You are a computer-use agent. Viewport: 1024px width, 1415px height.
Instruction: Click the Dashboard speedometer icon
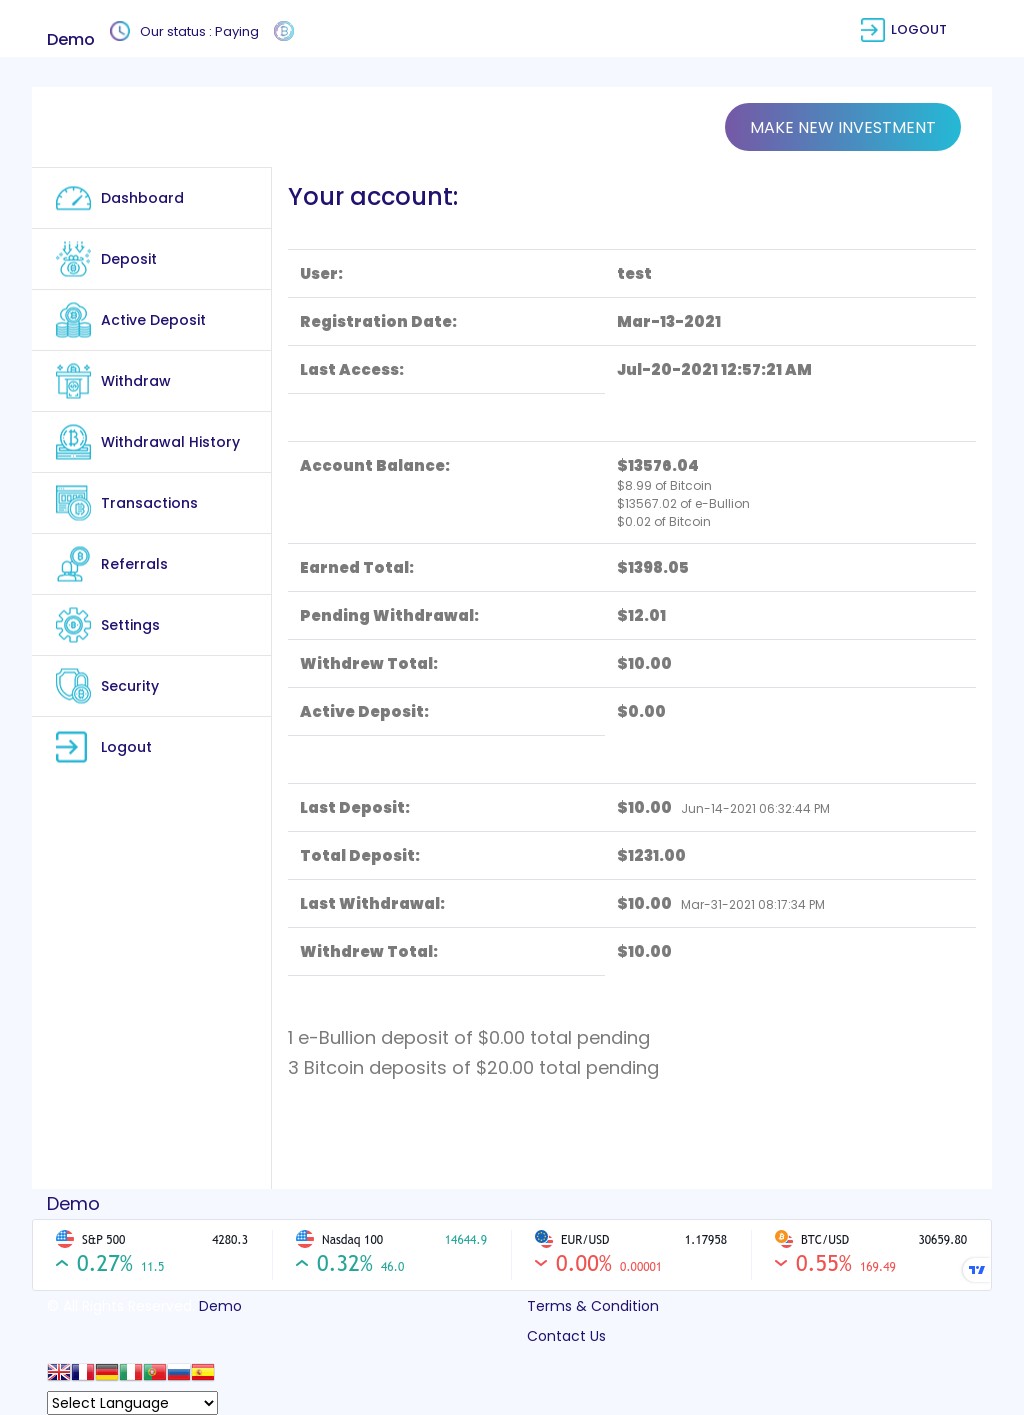(x=73, y=198)
